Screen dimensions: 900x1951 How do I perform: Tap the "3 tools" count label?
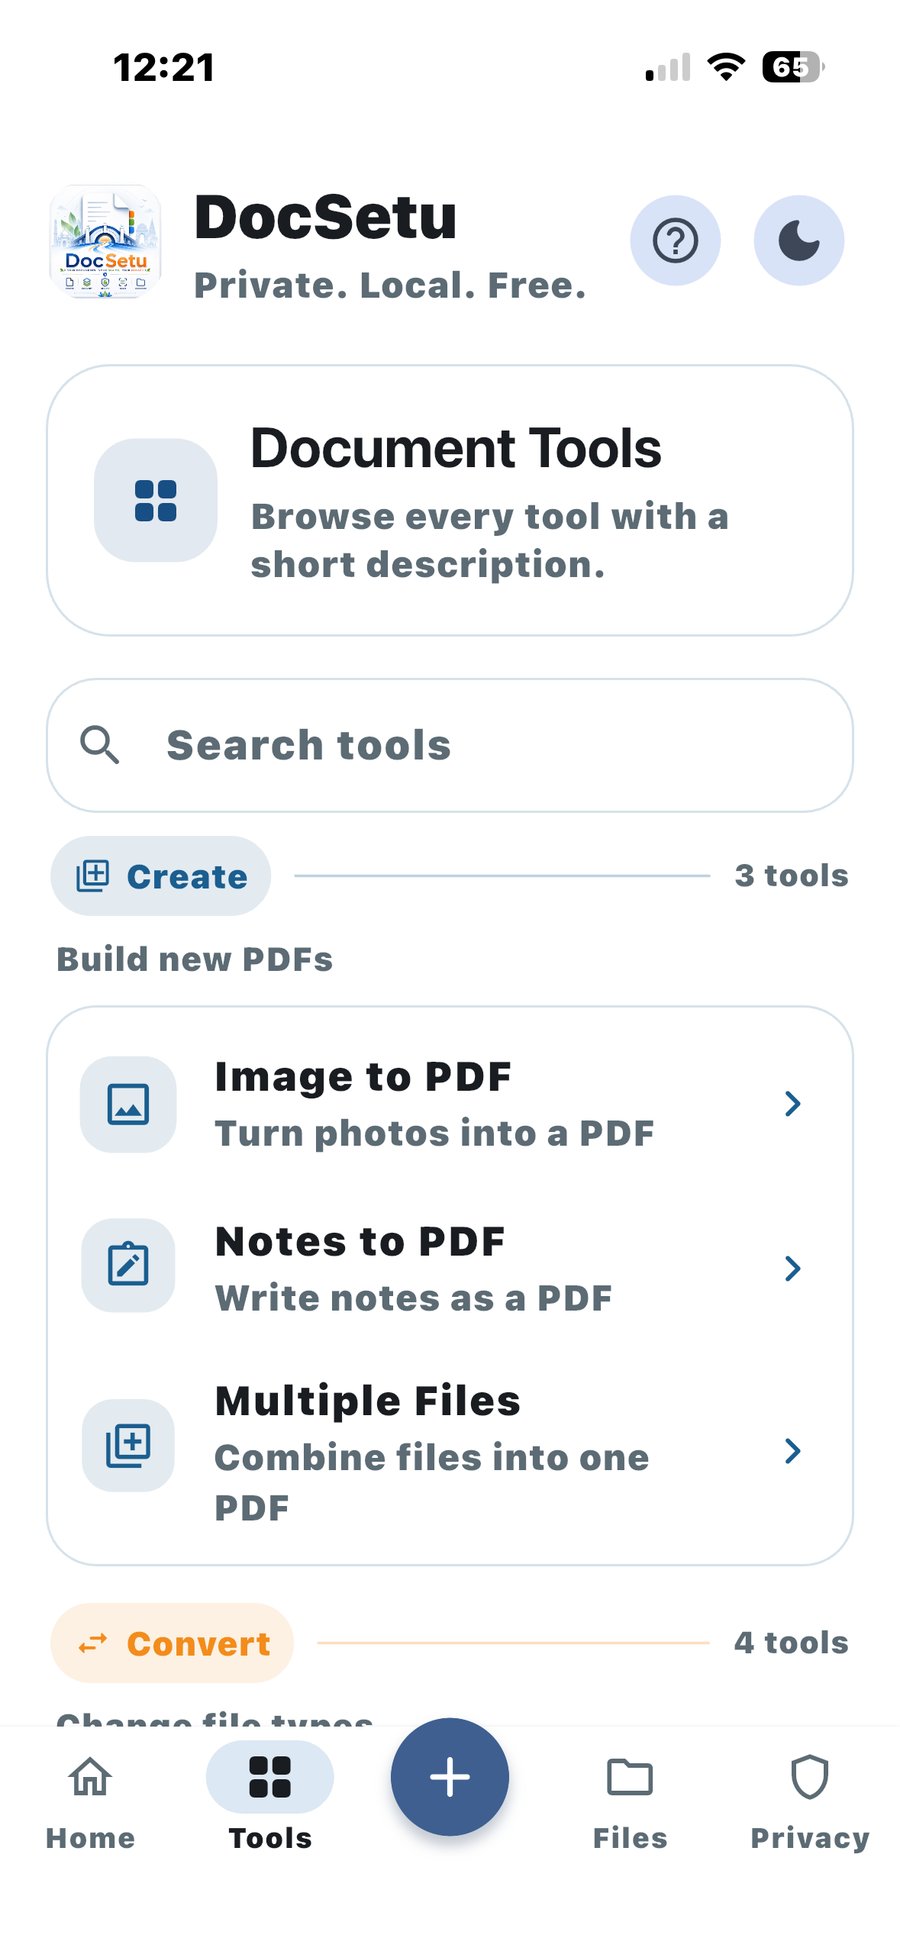(791, 876)
